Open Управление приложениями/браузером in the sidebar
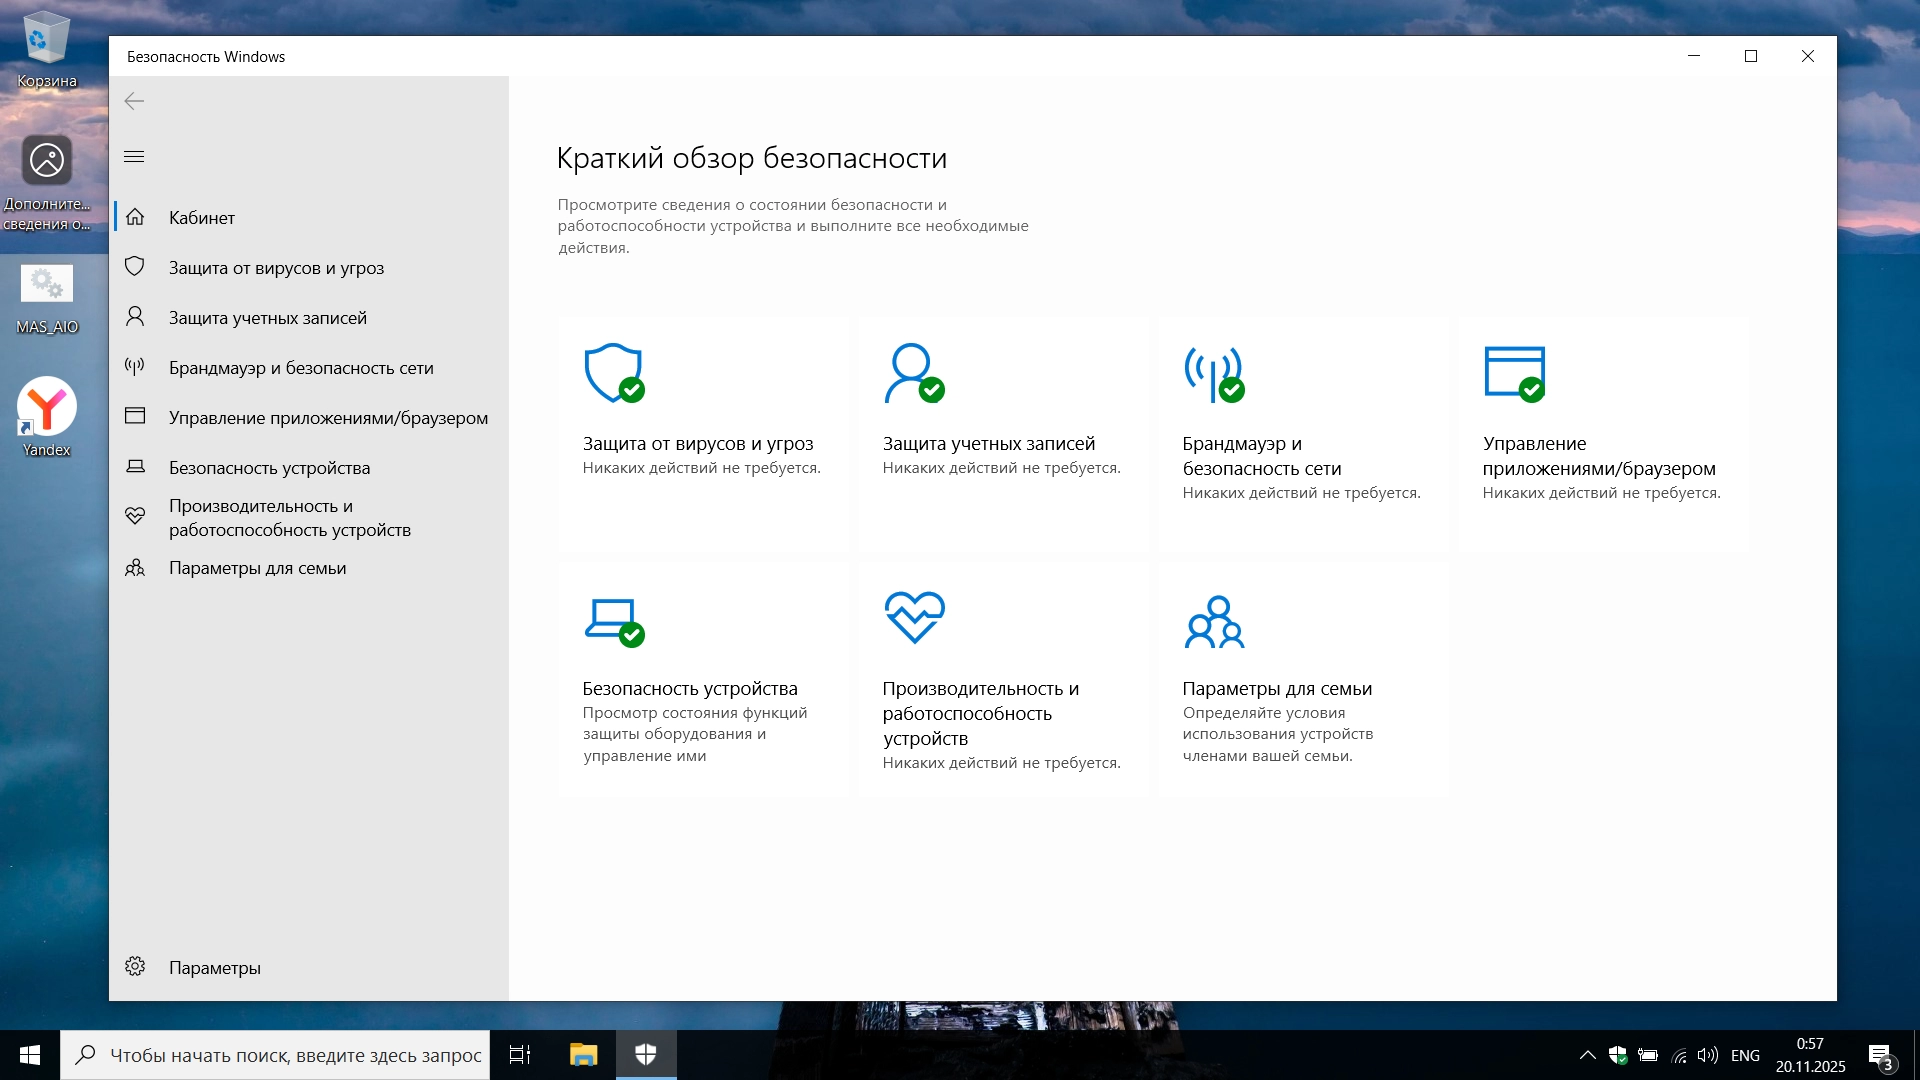Viewport: 1920px width, 1080px height. click(x=328, y=417)
